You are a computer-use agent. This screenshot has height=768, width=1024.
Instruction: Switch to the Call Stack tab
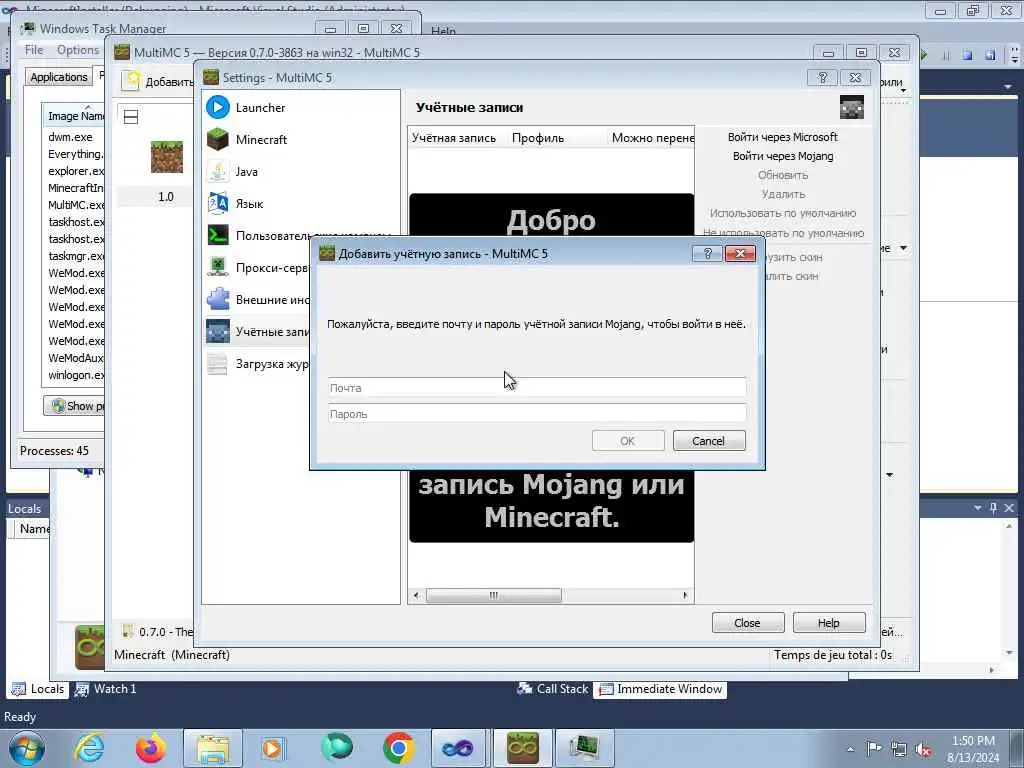tap(552, 688)
